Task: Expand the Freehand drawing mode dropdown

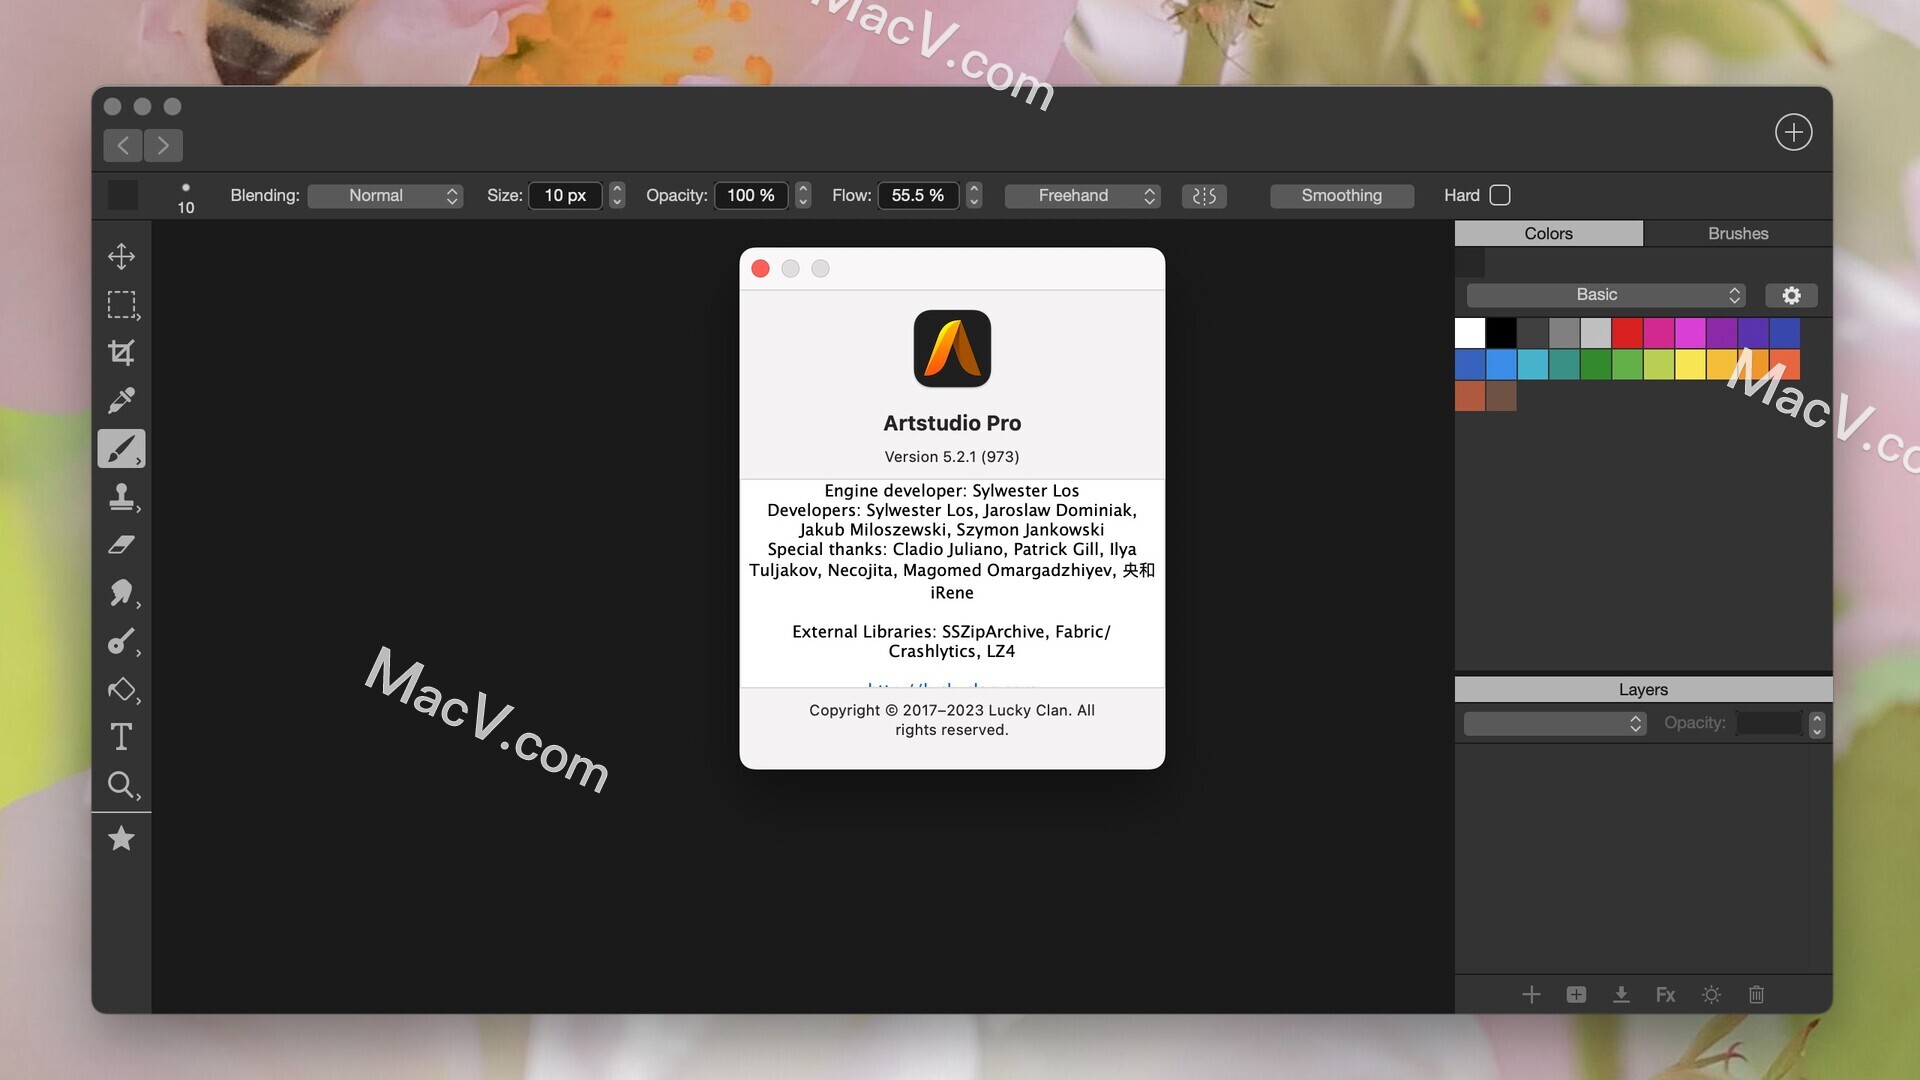Action: (x=1082, y=196)
